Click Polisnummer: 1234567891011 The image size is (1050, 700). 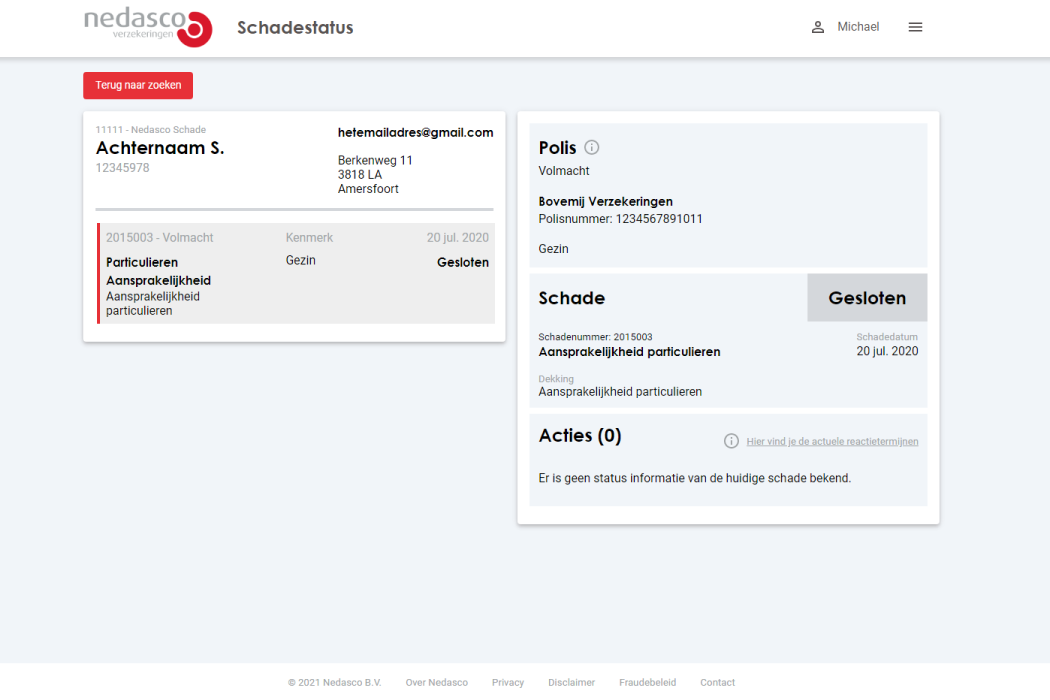(620, 219)
